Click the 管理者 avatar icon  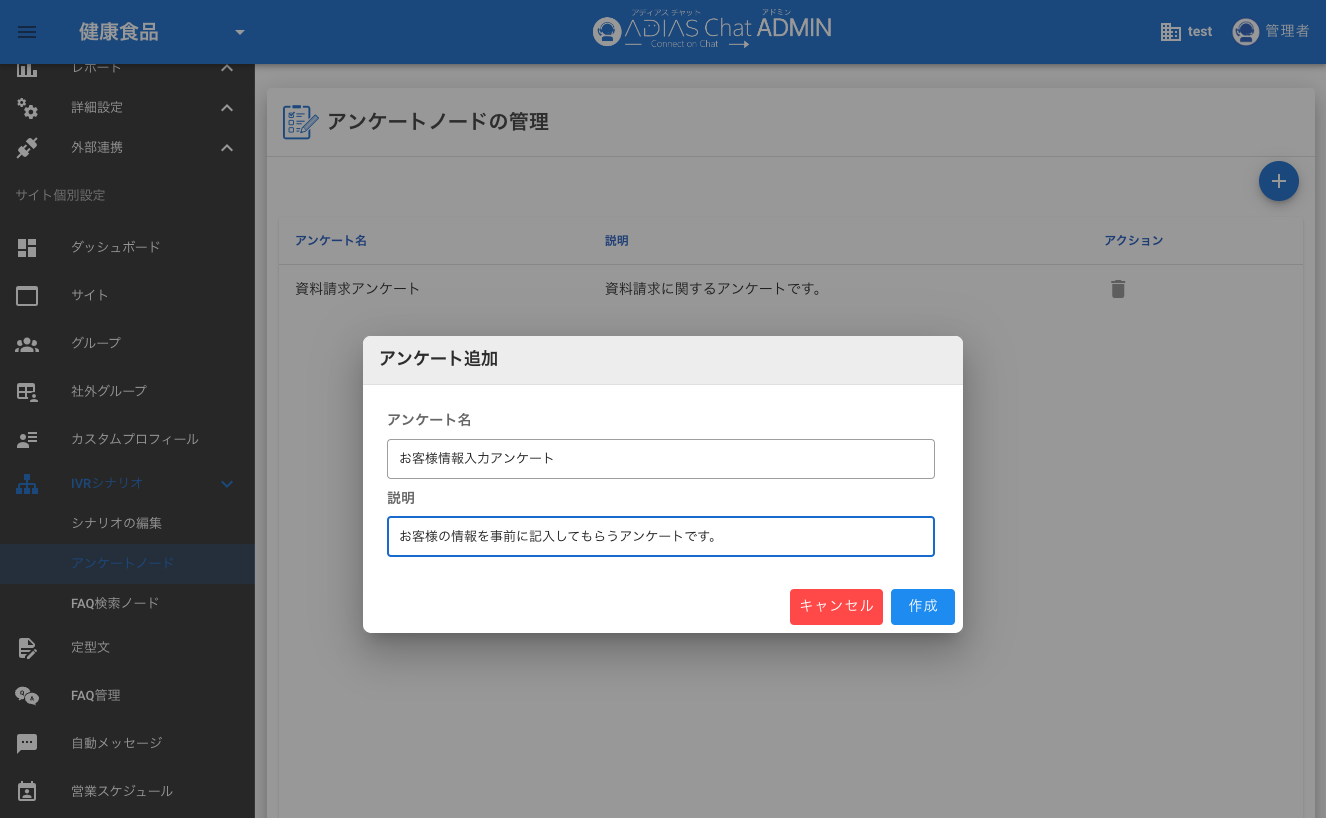1245,32
